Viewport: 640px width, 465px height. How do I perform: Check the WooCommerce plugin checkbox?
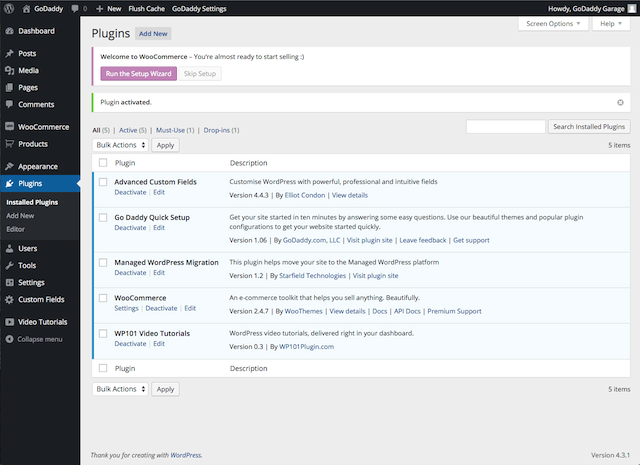pos(103,298)
